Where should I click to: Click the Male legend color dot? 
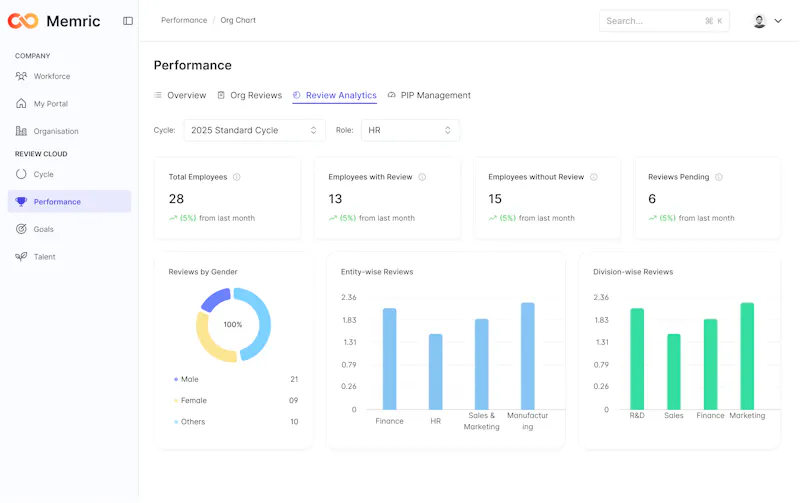pos(176,379)
